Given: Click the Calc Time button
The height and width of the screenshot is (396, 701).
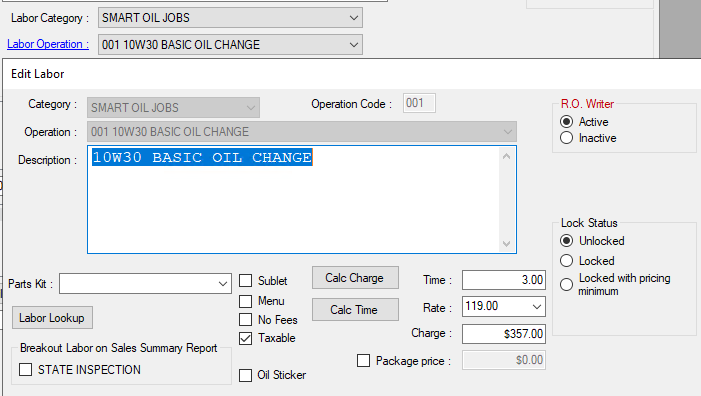Looking at the screenshot, I should click(355, 310).
